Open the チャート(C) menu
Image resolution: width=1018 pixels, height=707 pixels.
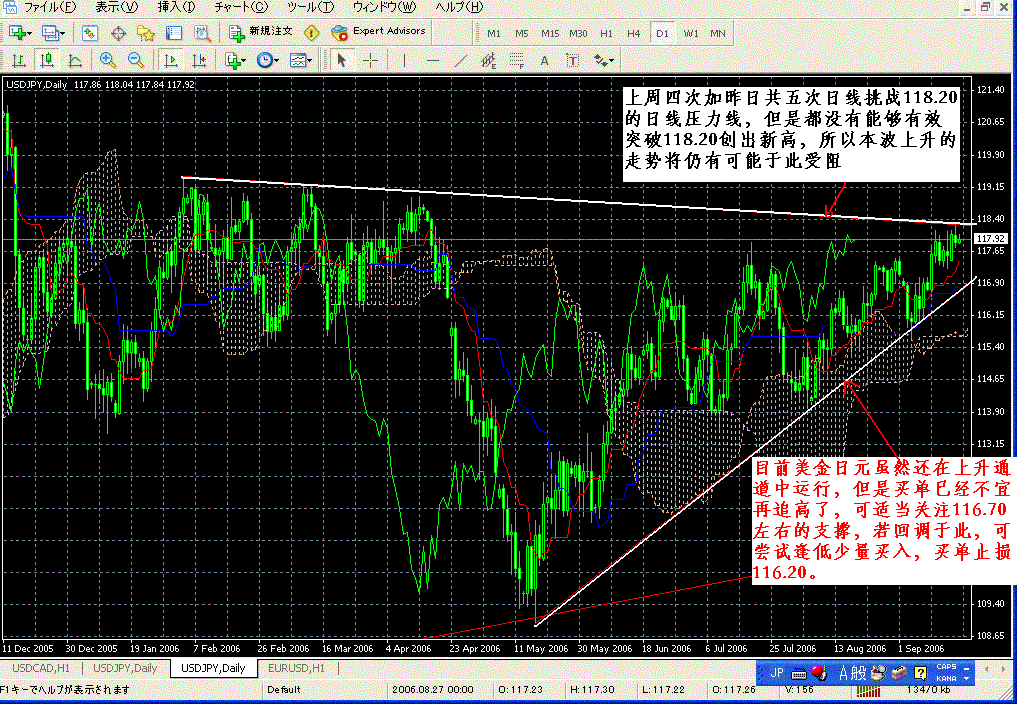[241, 7]
